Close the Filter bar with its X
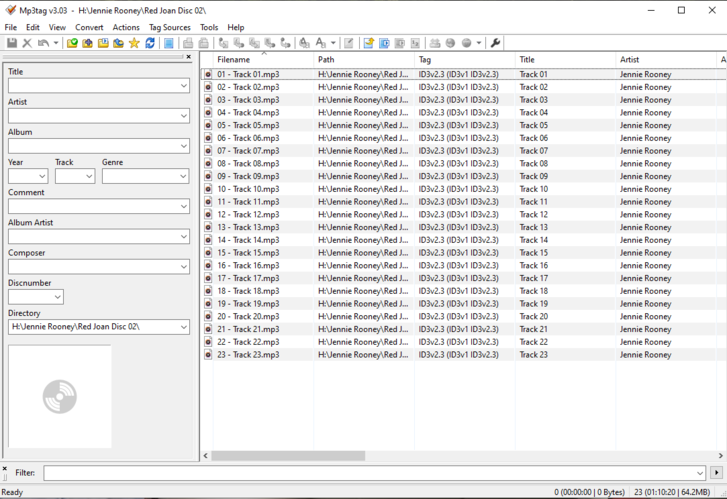The image size is (727, 499). pyautogui.click(x=5, y=469)
